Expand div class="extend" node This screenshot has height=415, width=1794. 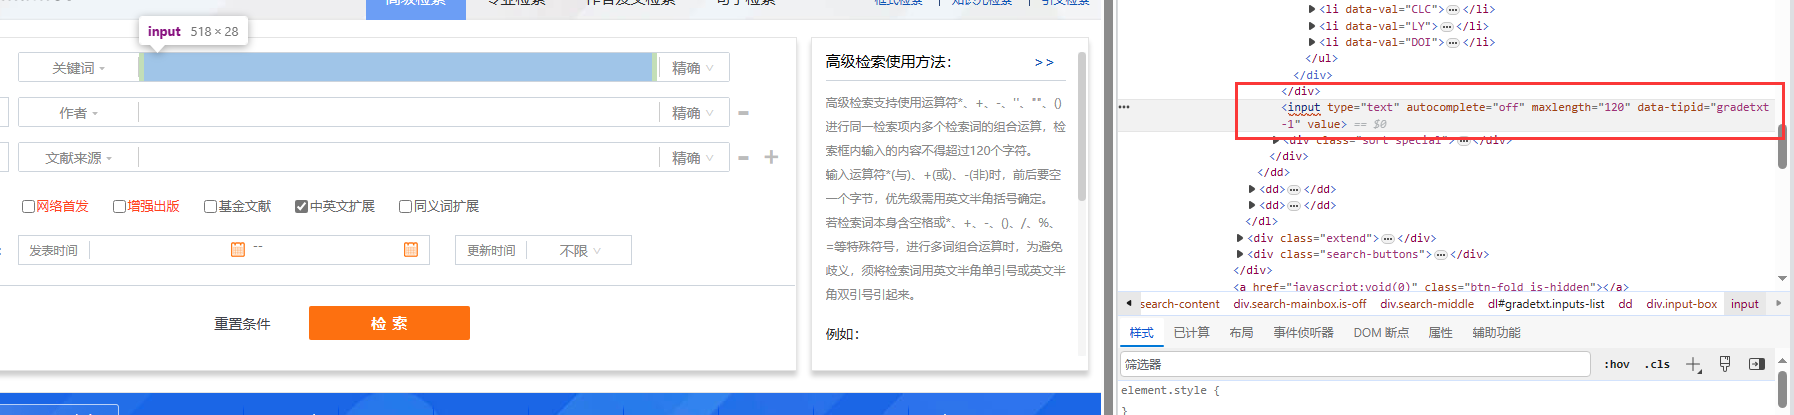(x=1240, y=238)
